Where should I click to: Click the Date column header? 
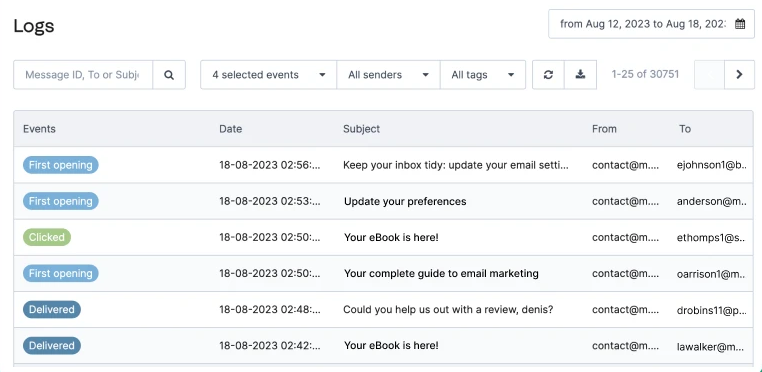[x=230, y=129]
